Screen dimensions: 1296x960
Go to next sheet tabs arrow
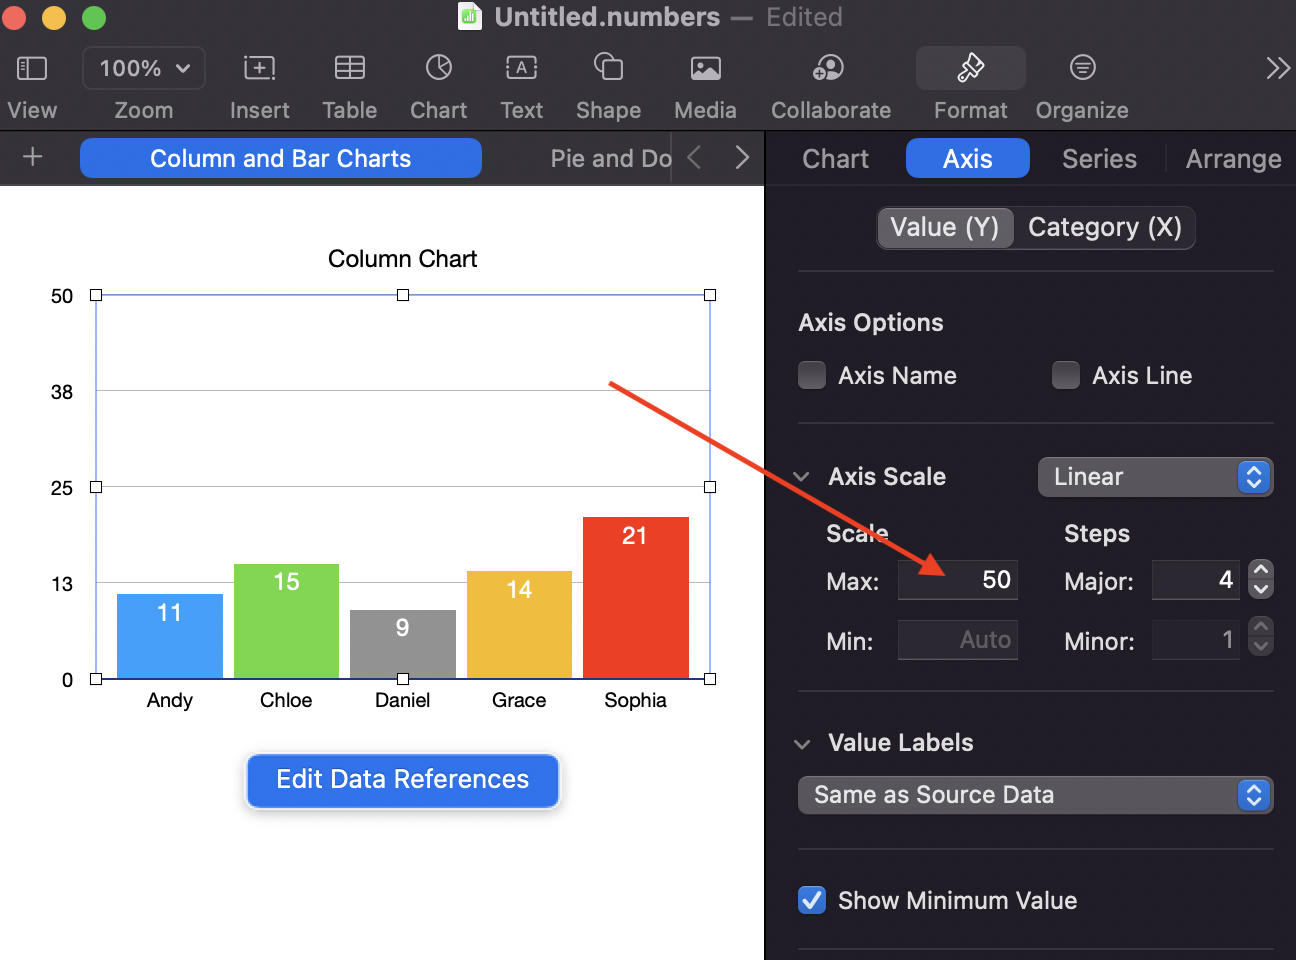742,157
